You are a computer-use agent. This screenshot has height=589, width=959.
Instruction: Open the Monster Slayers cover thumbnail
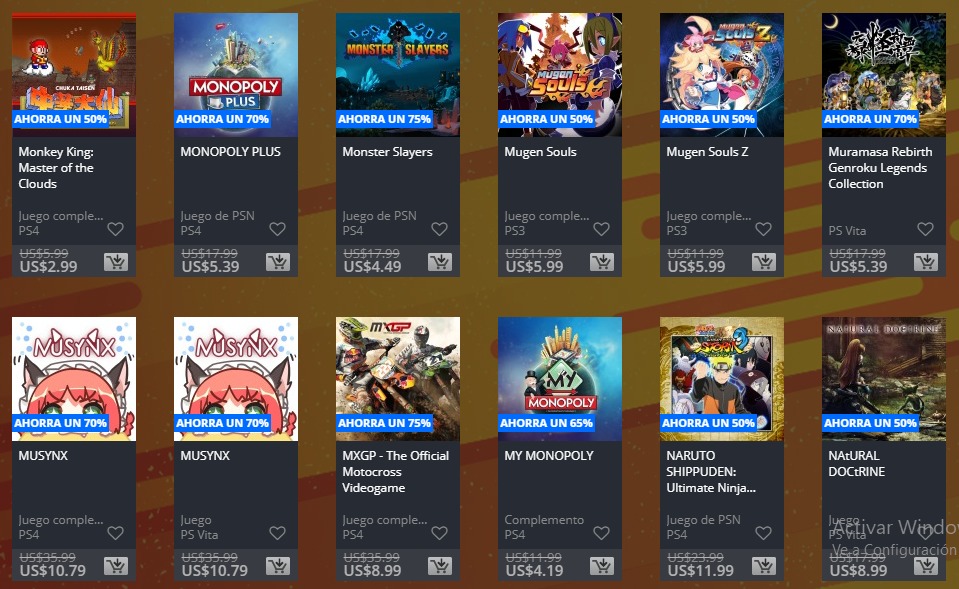point(398,75)
